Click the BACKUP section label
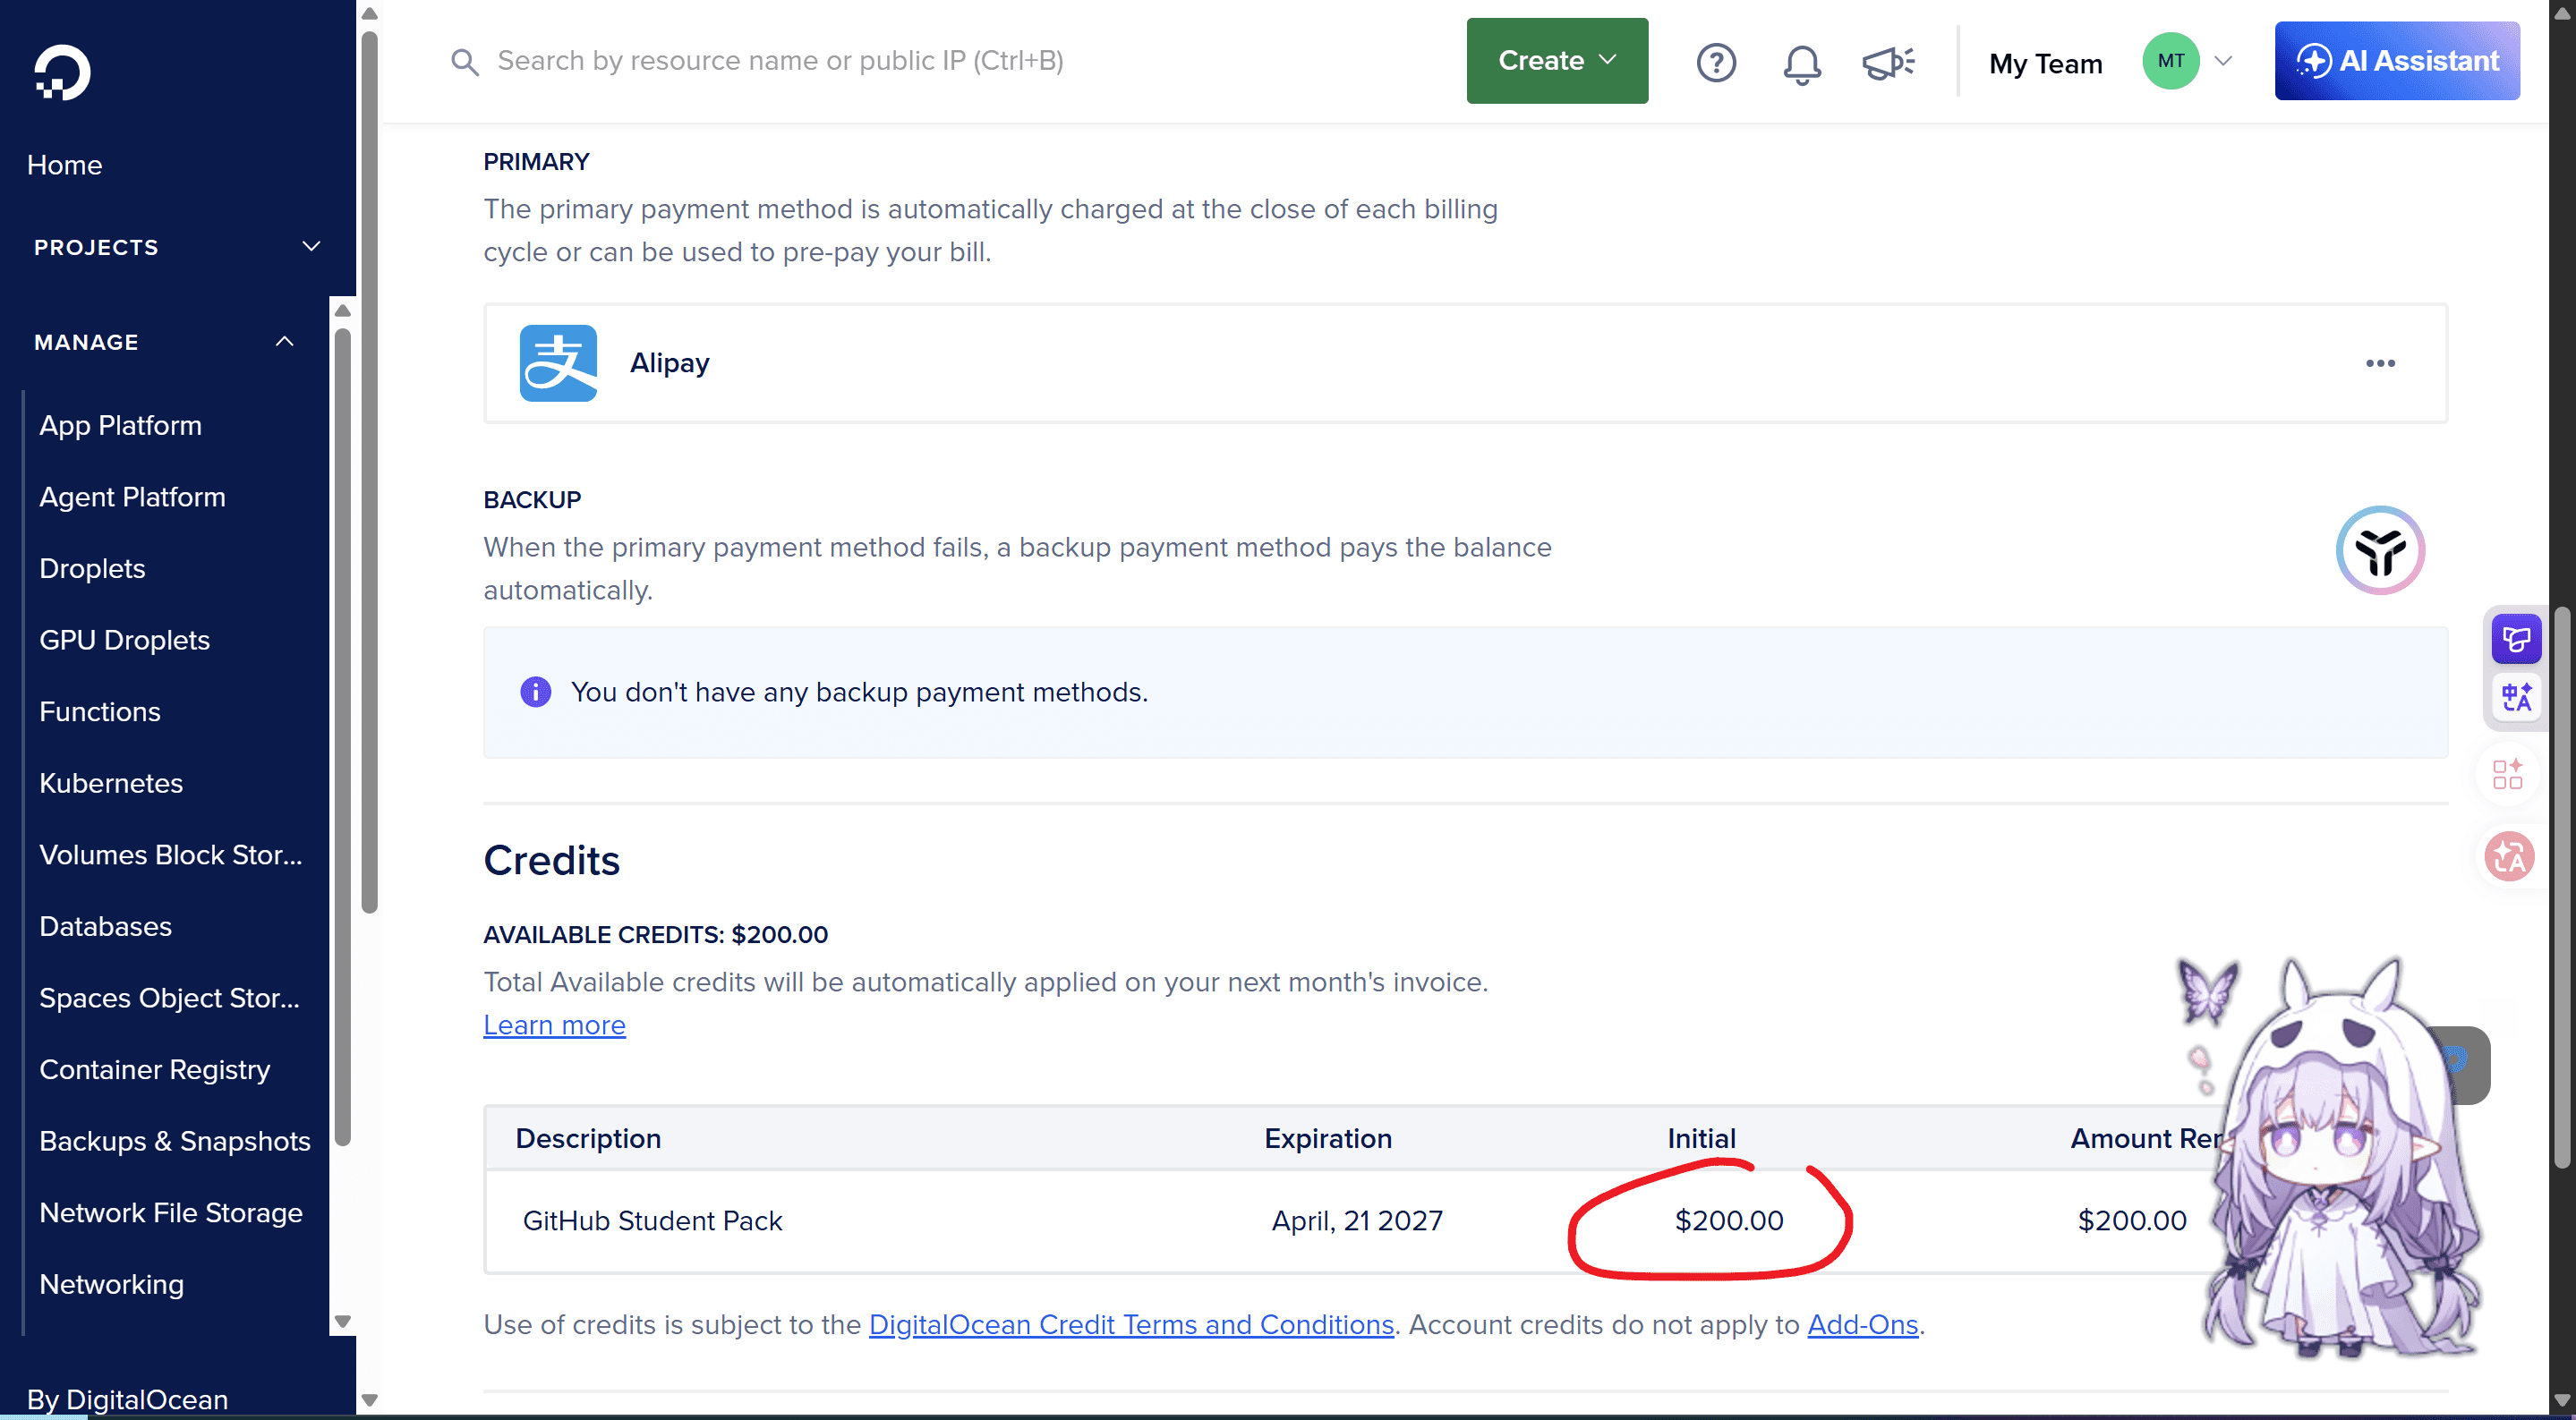Screen dimensions: 2576x1420 pyautogui.click(x=533, y=499)
